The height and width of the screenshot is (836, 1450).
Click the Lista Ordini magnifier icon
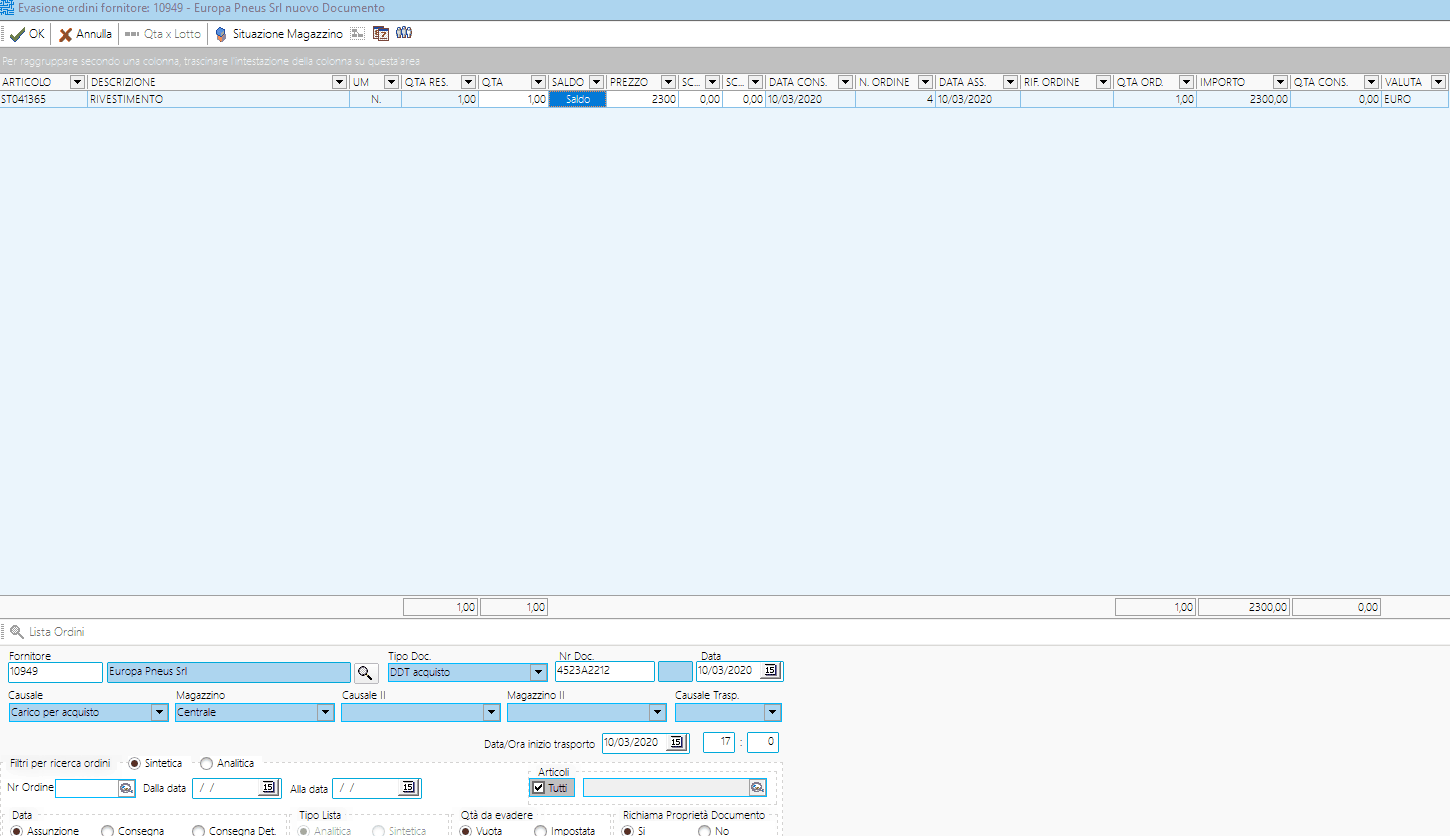coord(17,632)
